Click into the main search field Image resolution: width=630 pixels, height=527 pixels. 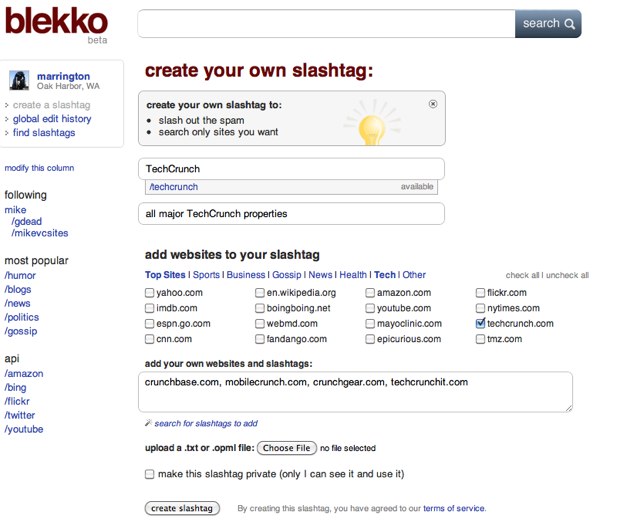pyautogui.click(x=326, y=24)
